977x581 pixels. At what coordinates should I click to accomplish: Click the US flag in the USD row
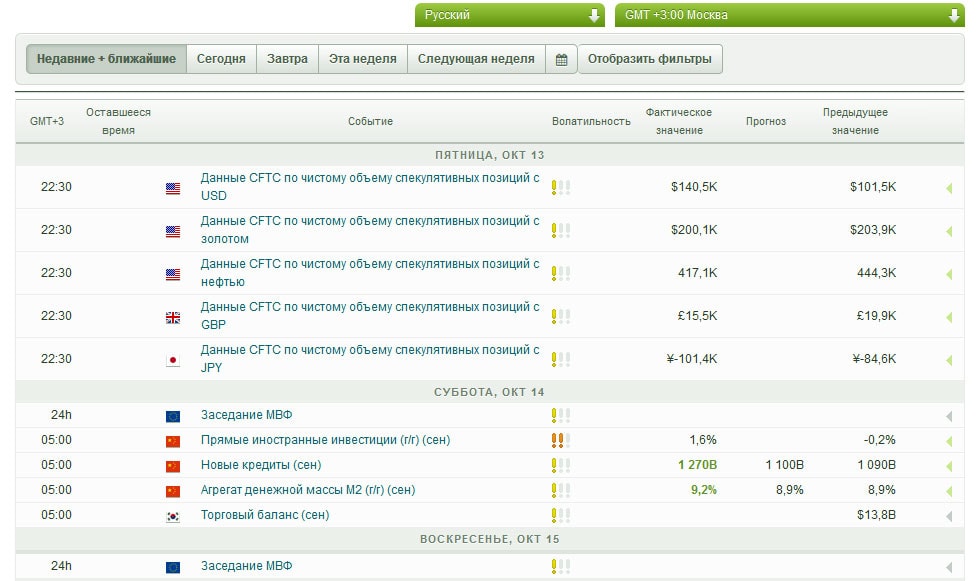[173, 188]
